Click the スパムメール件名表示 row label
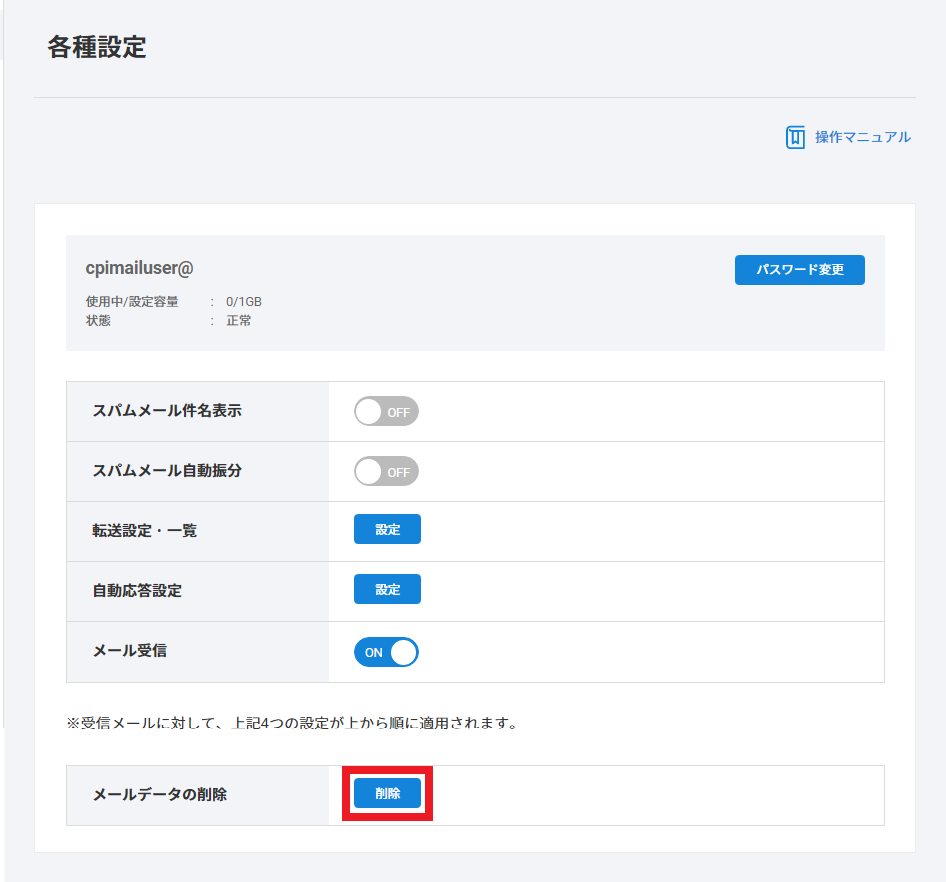Image resolution: width=946 pixels, height=882 pixels. tap(167, 411)
